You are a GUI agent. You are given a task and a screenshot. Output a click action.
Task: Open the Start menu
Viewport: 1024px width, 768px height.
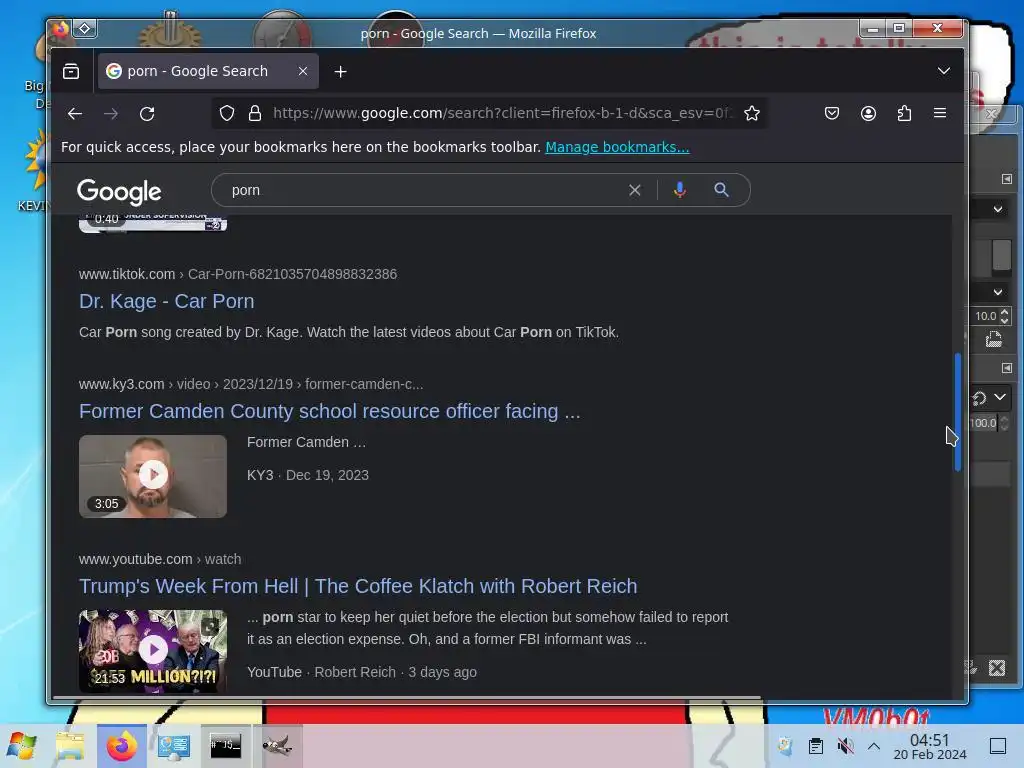(22, 746)
